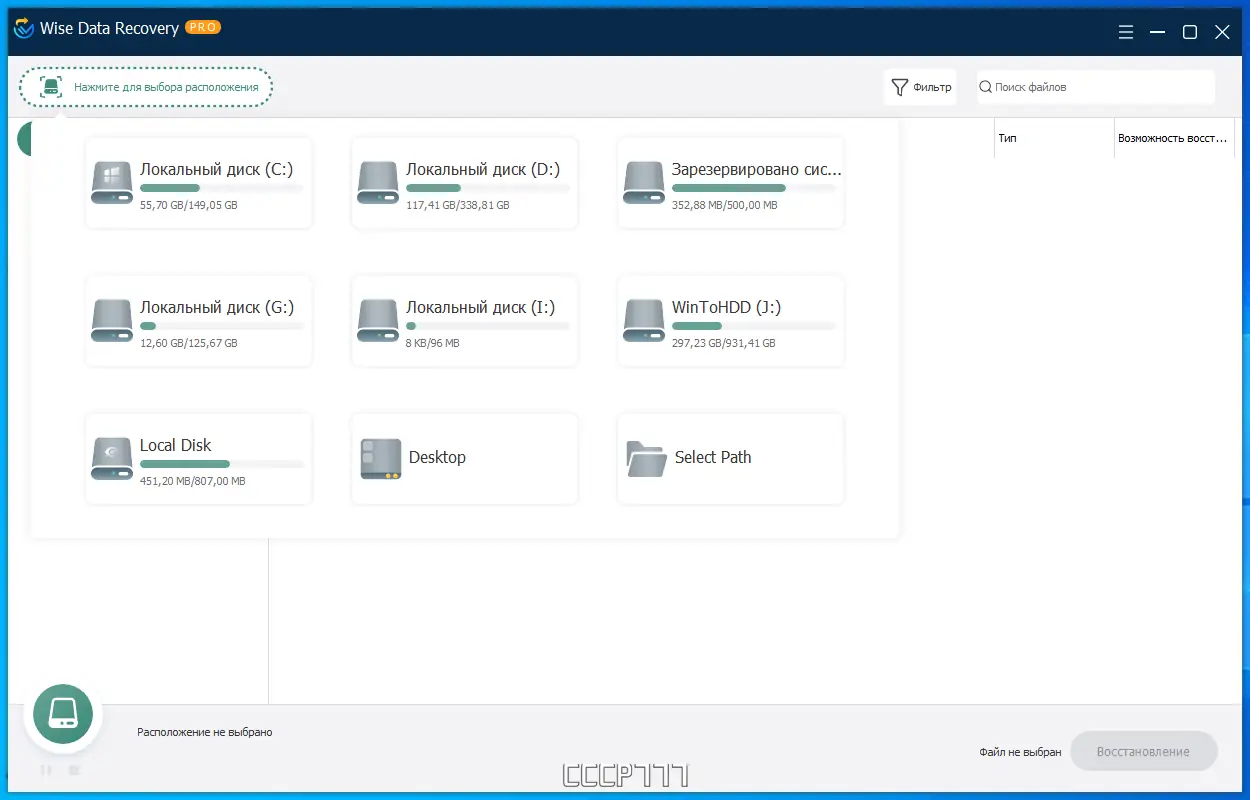Click the unnamed Local Disk drive icon
This screenshot has width=1250, height=800.
[x=111, y=459]
